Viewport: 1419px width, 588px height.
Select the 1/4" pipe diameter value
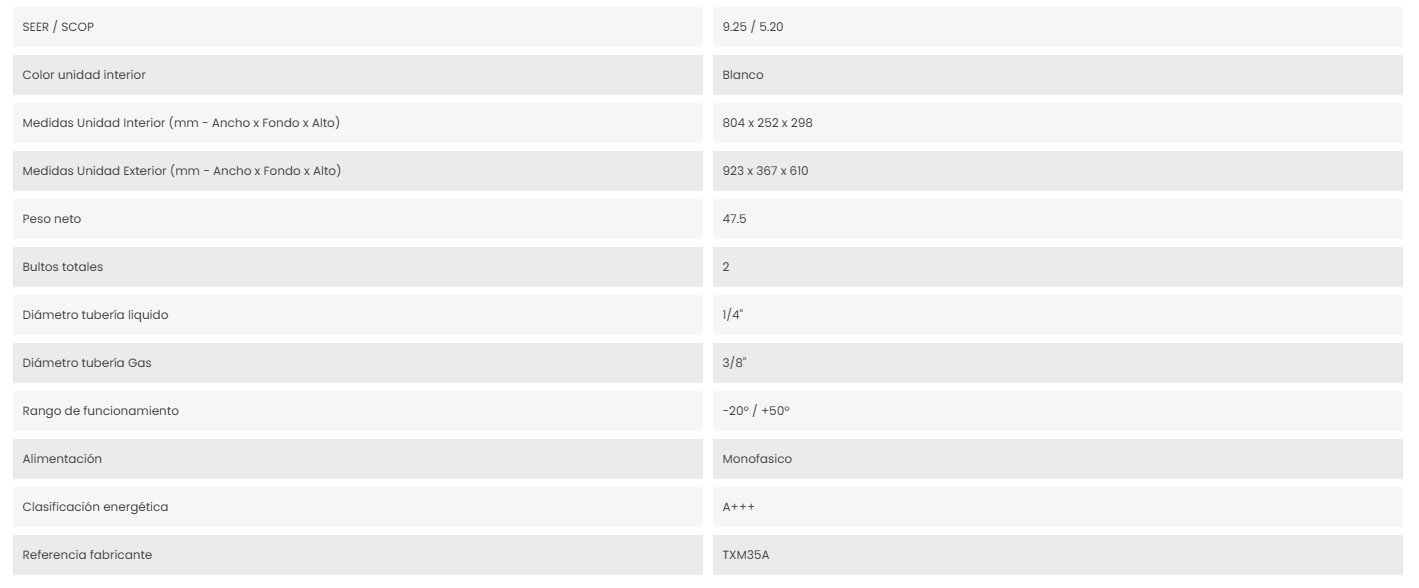point(733,315)
